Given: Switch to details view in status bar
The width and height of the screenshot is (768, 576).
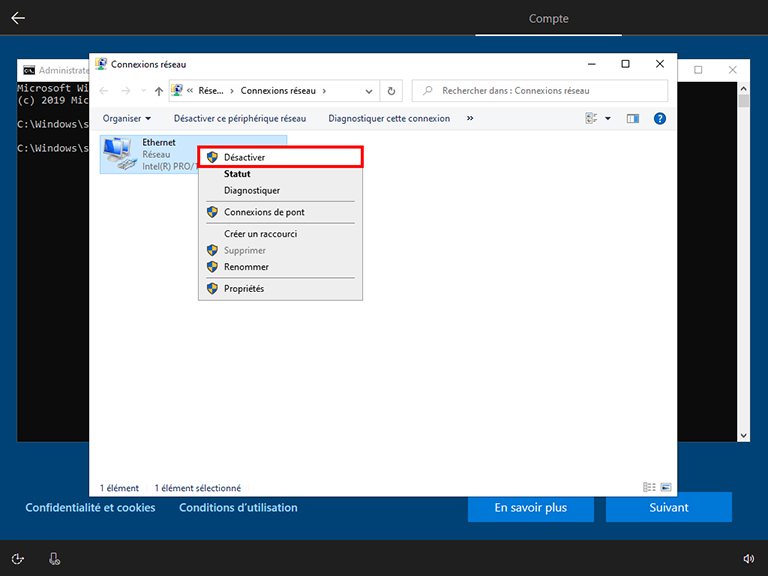Looking at the screenshot, I should [x=649, y=488].
